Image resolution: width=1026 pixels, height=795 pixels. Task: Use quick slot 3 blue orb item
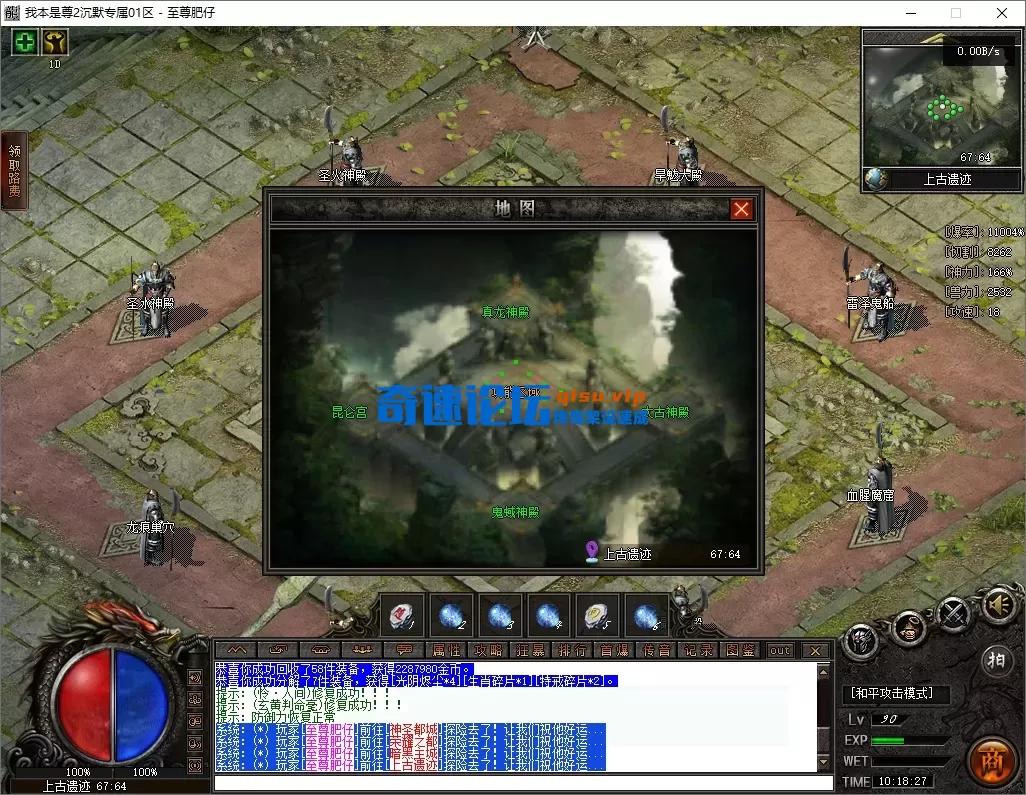(500, 615)
